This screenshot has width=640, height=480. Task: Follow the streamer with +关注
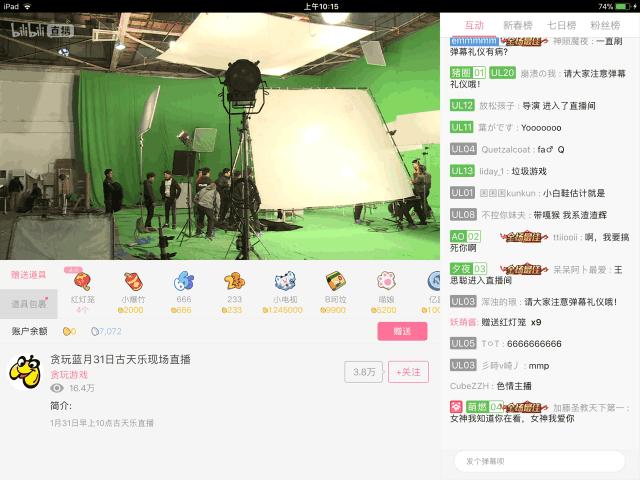408,372
